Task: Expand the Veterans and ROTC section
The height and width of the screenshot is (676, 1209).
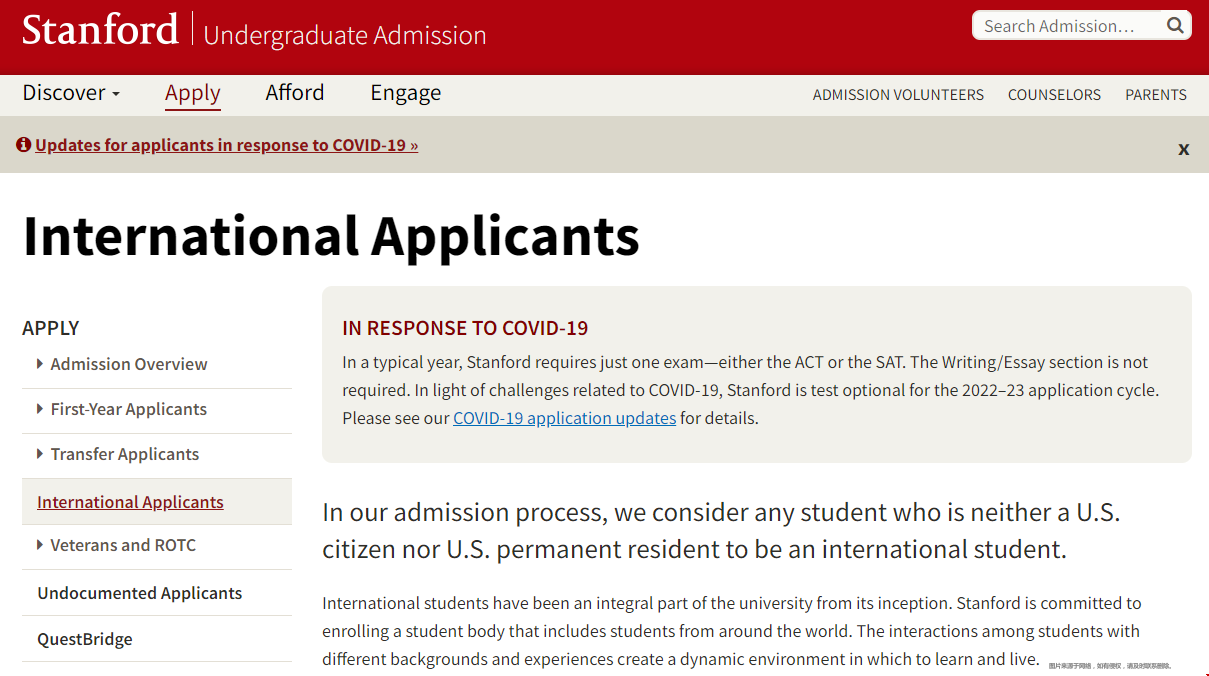Action: [x=40, y=545]
